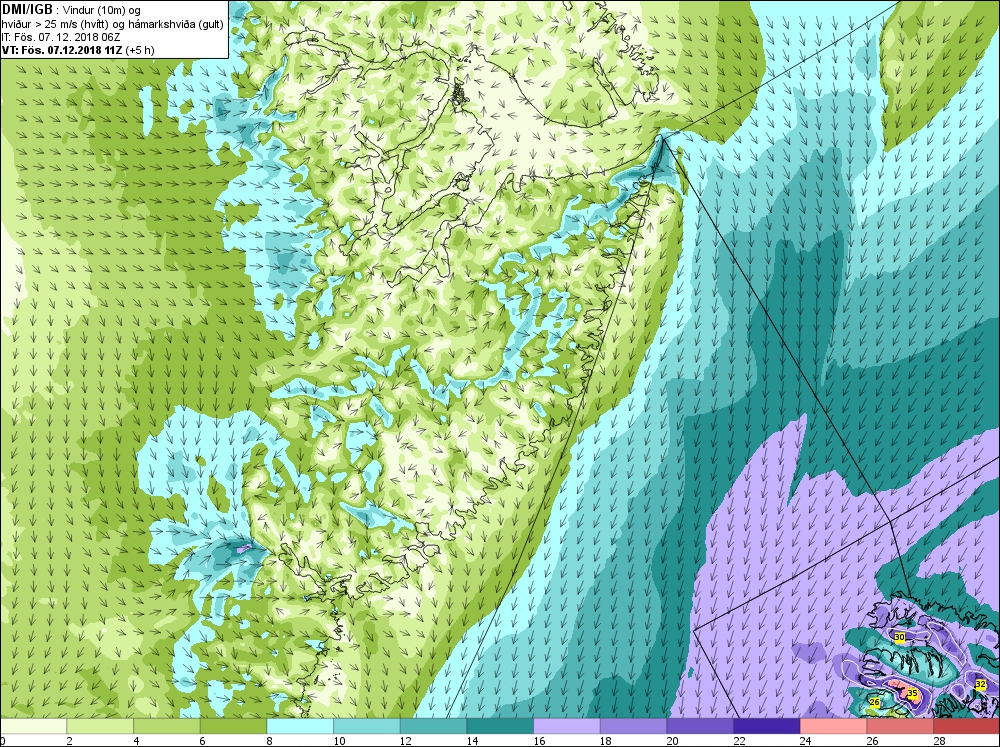Select the lavender 16–18 m/s legend swatch

point(566,726)
